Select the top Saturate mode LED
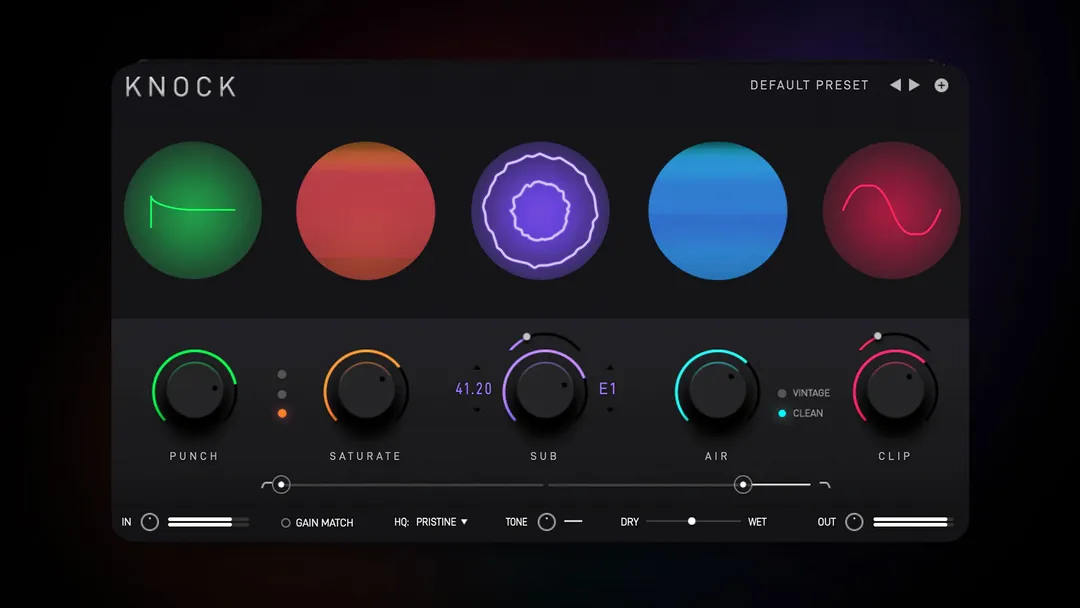The image size is (1080, 608). (281, 375)
